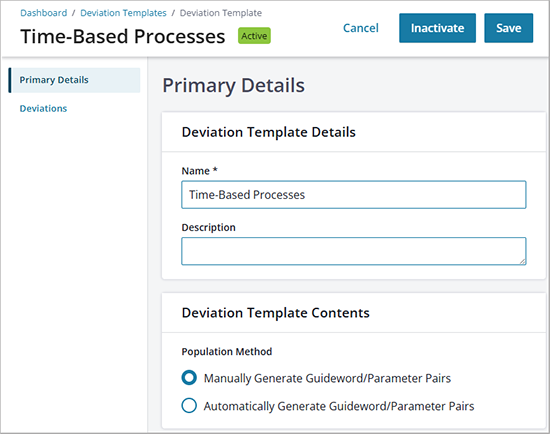
Task: Click the Primary Details main heading
Action: point(234,85)
